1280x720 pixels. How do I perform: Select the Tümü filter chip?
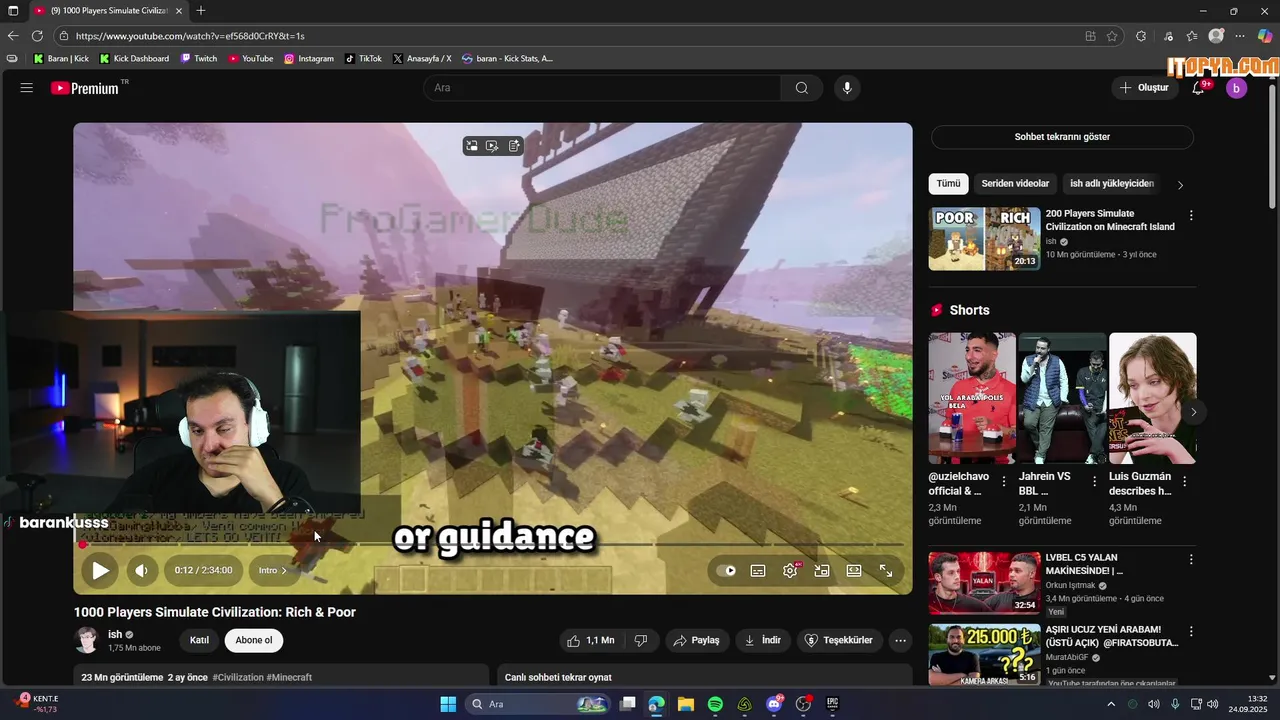[x=948, y=184]
